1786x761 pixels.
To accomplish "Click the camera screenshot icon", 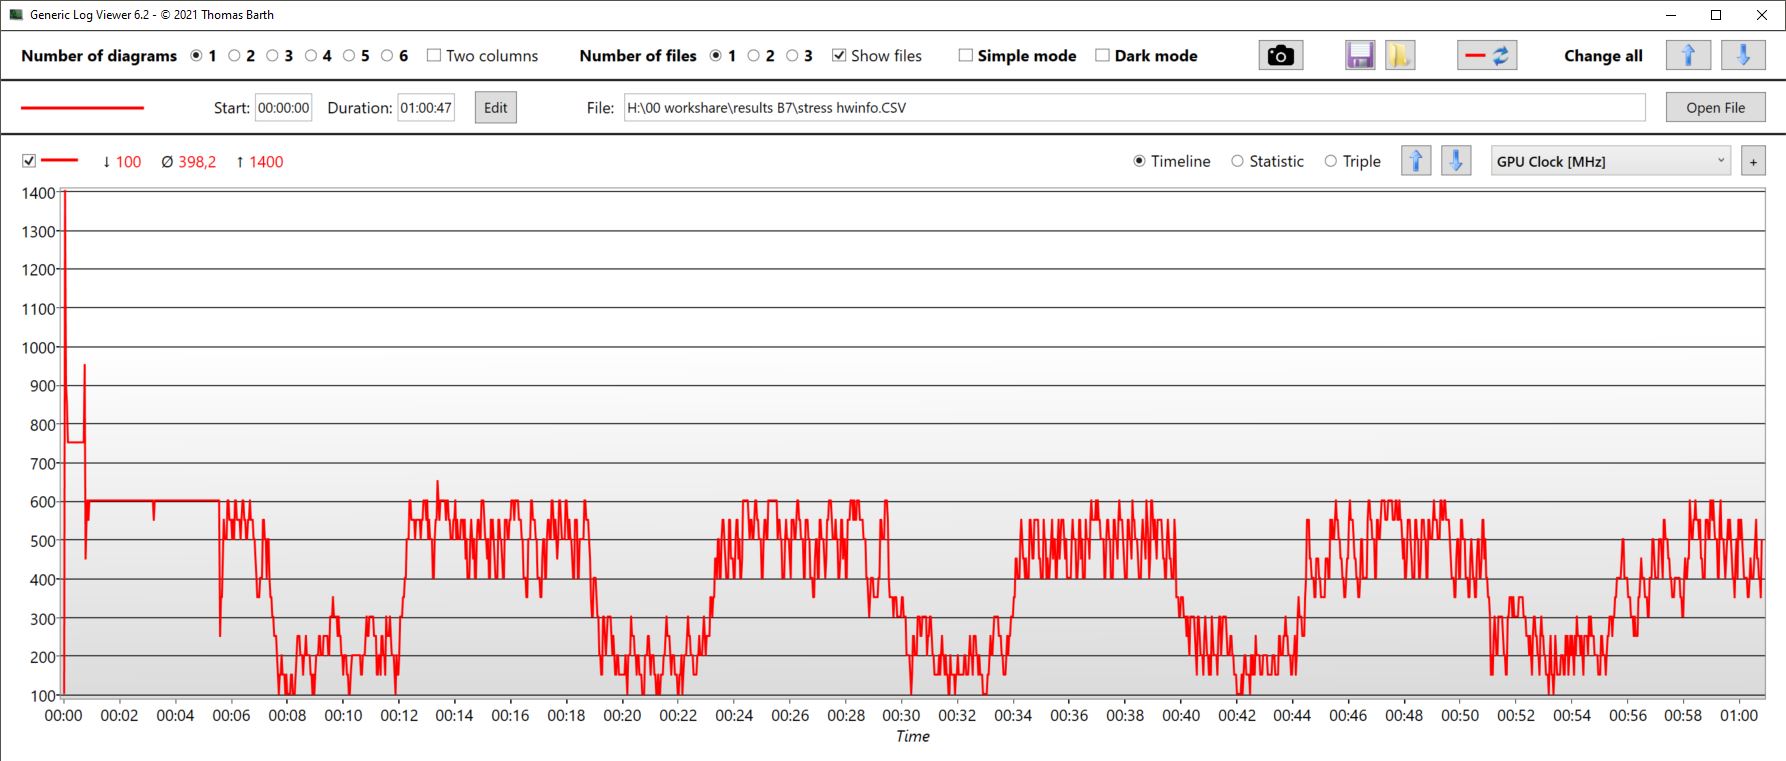I will pos(1280,56).
